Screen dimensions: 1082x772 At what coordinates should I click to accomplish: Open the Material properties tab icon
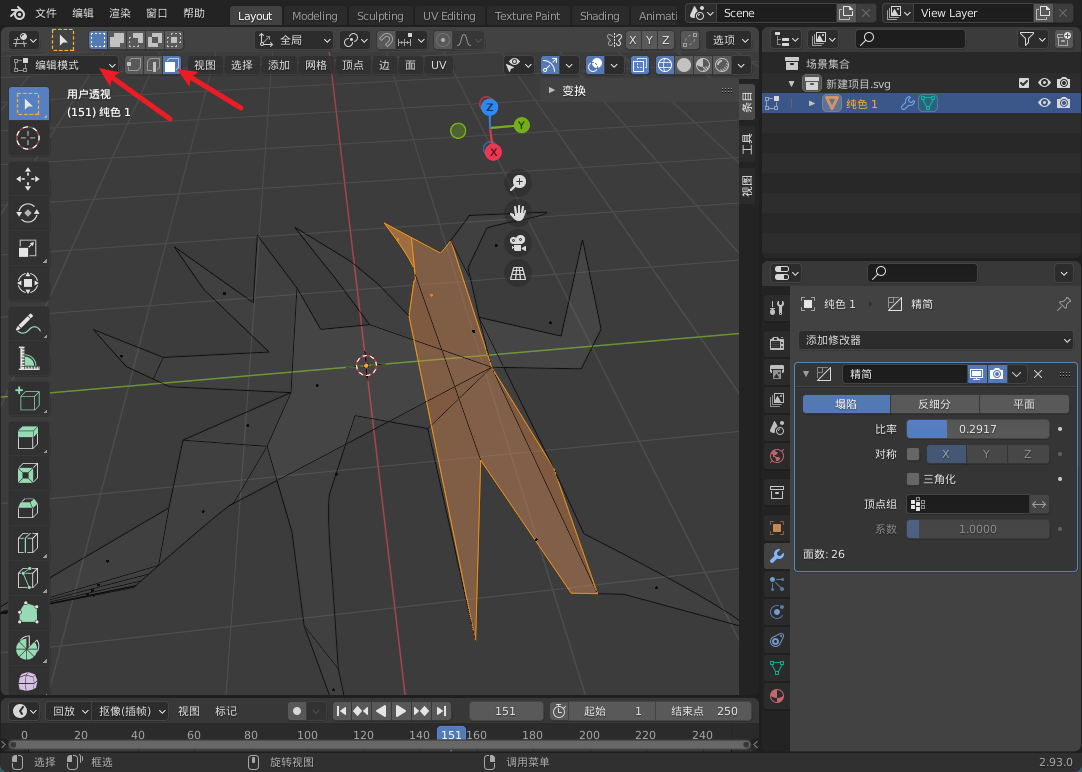[x=777, y=695]
